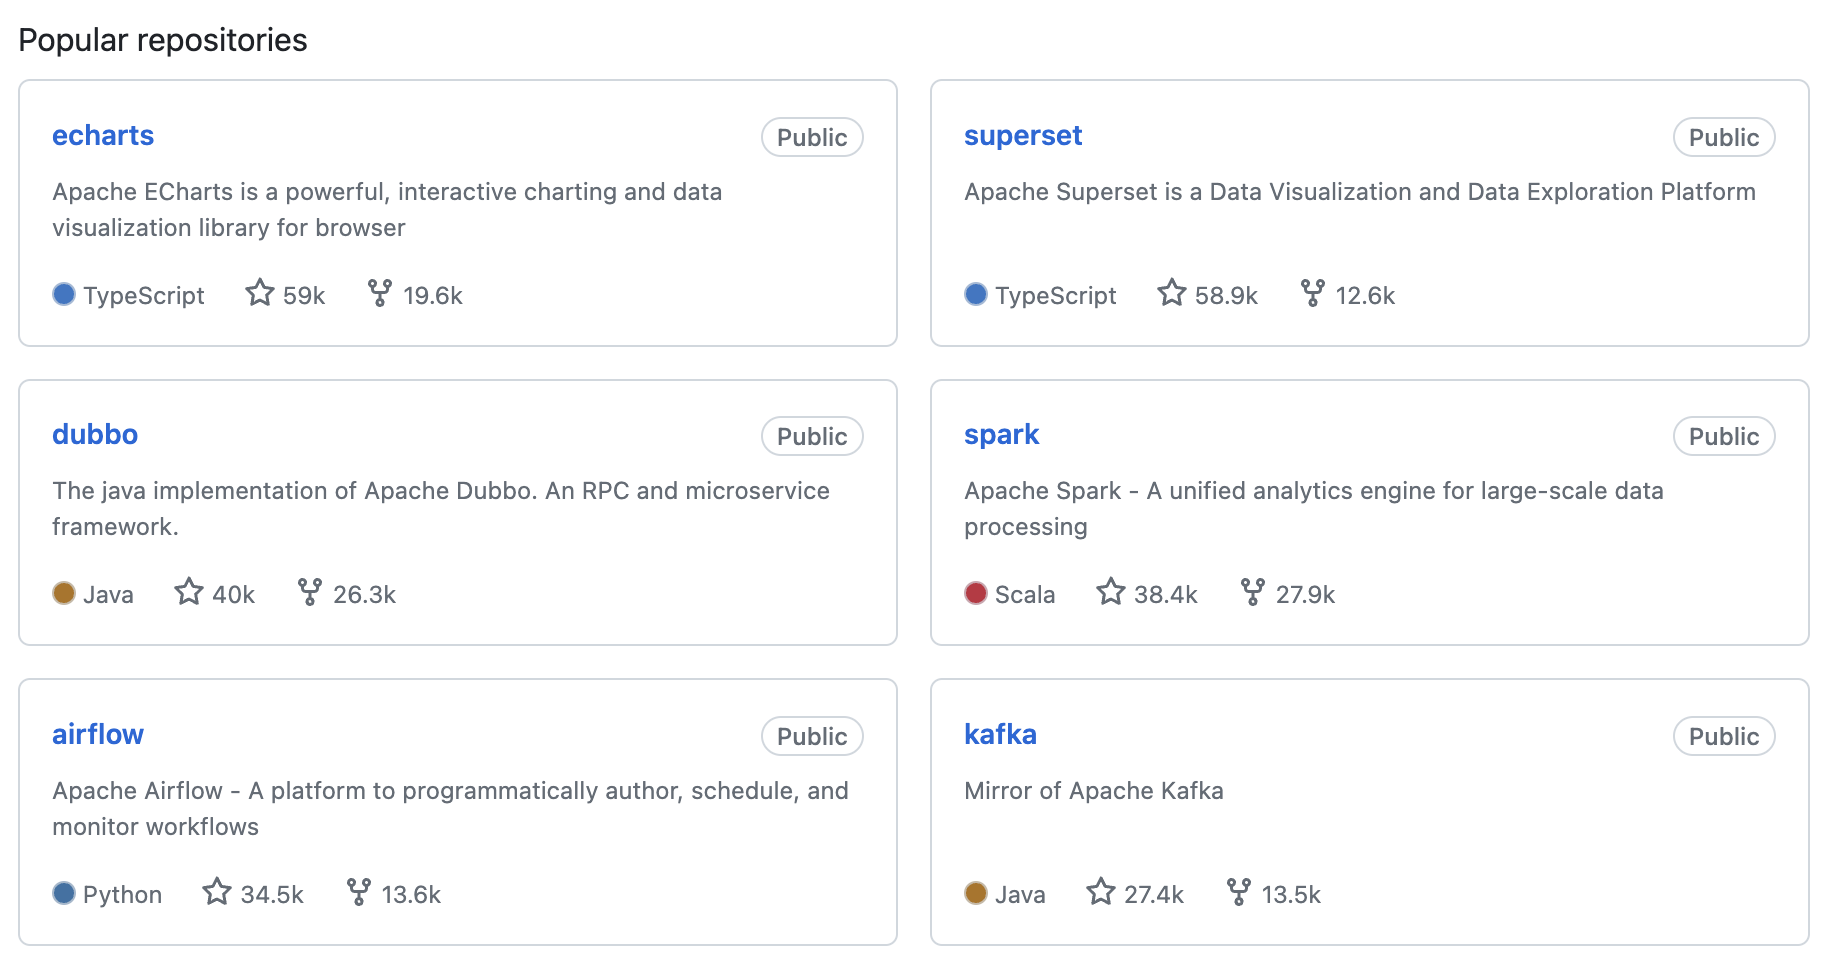
Task: Click the fork icon for echarts
Action: [380, 293]
